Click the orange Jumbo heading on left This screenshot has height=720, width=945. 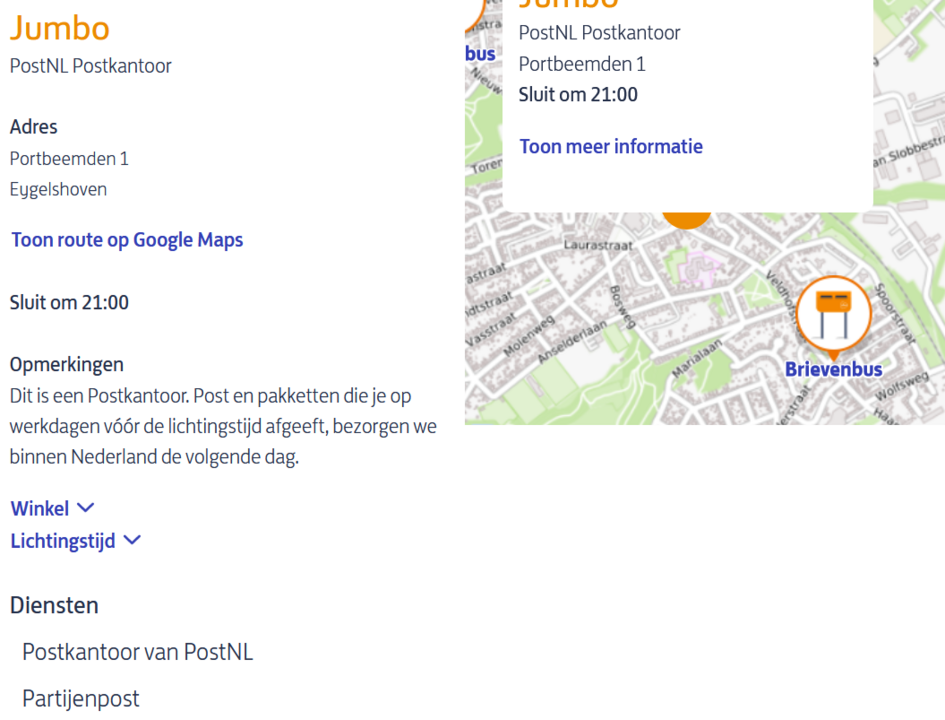[x=60, y=28]
